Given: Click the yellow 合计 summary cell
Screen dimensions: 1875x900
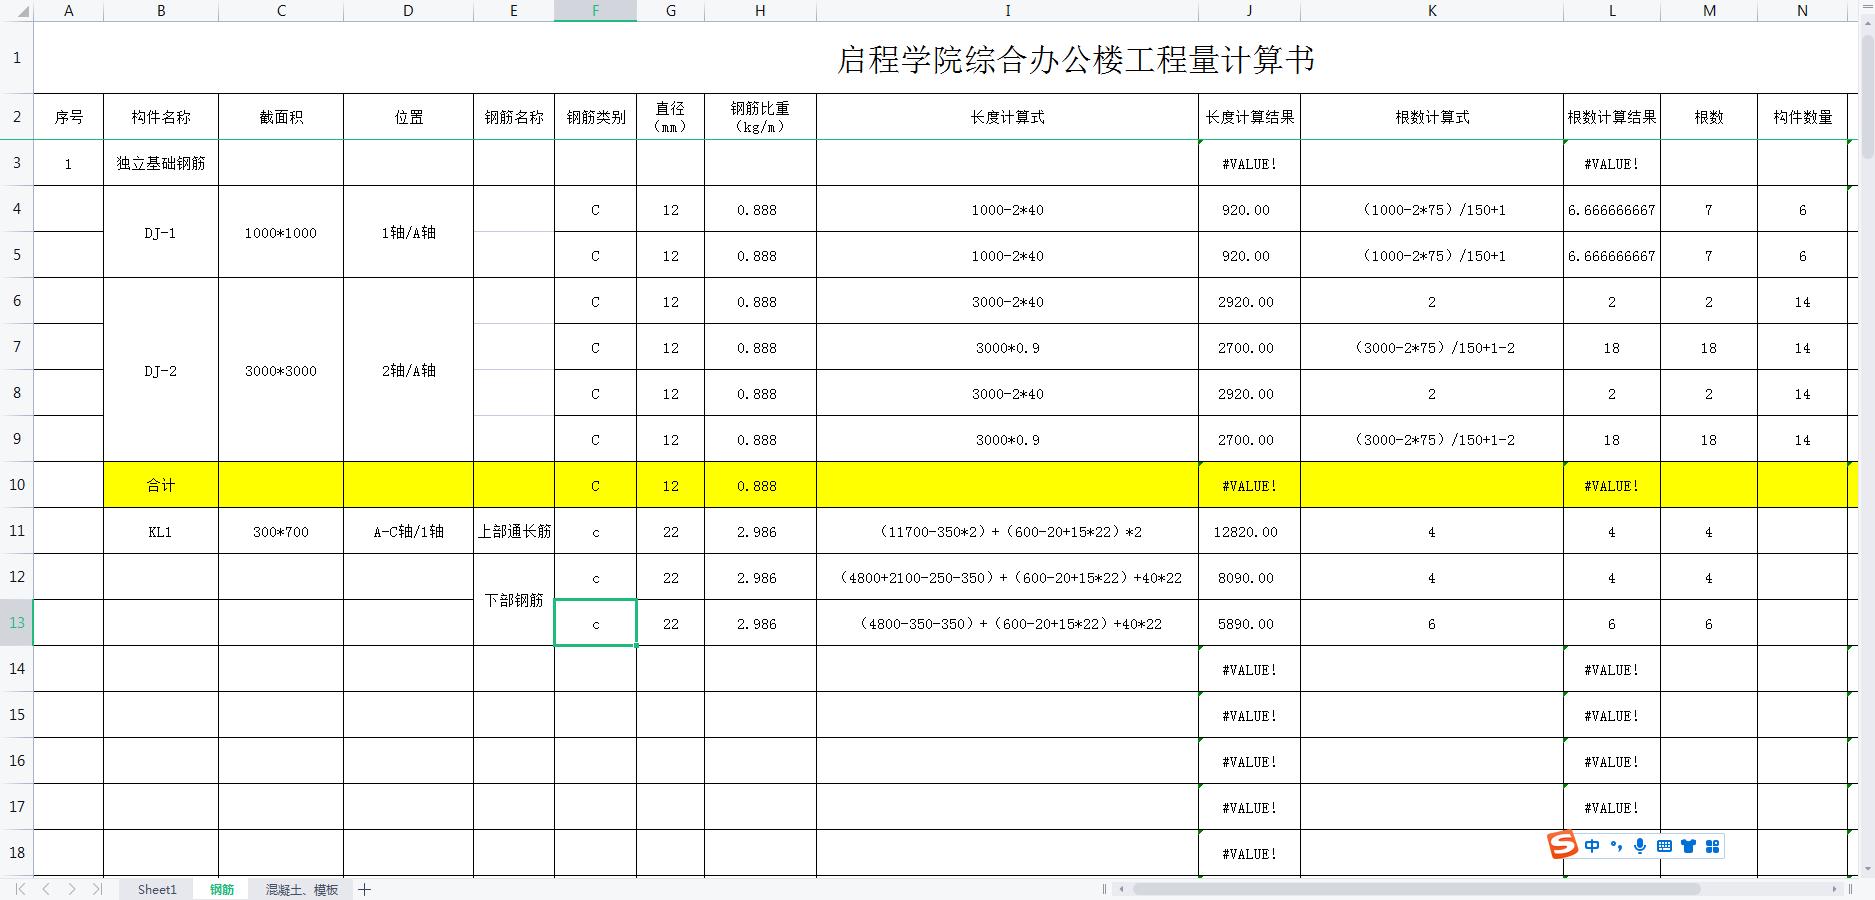Looking at the screenshot, I should [x=160, y=485].
